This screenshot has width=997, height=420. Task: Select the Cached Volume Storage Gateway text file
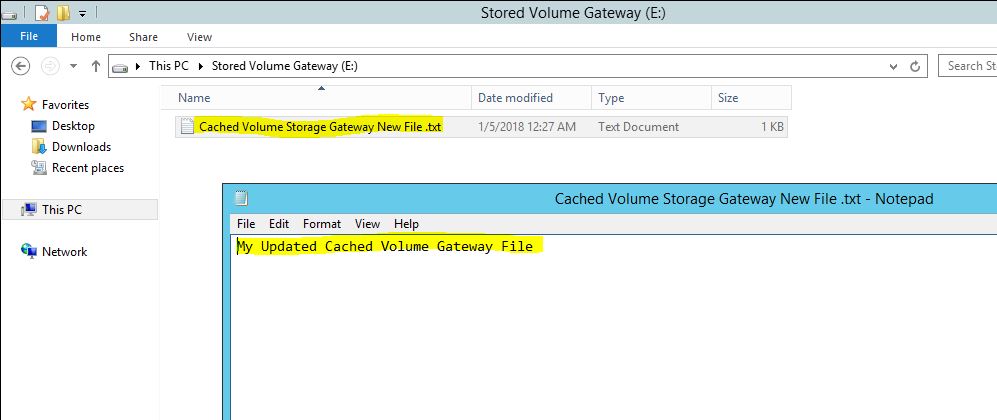pyautogui.click(x=320, y=127)
